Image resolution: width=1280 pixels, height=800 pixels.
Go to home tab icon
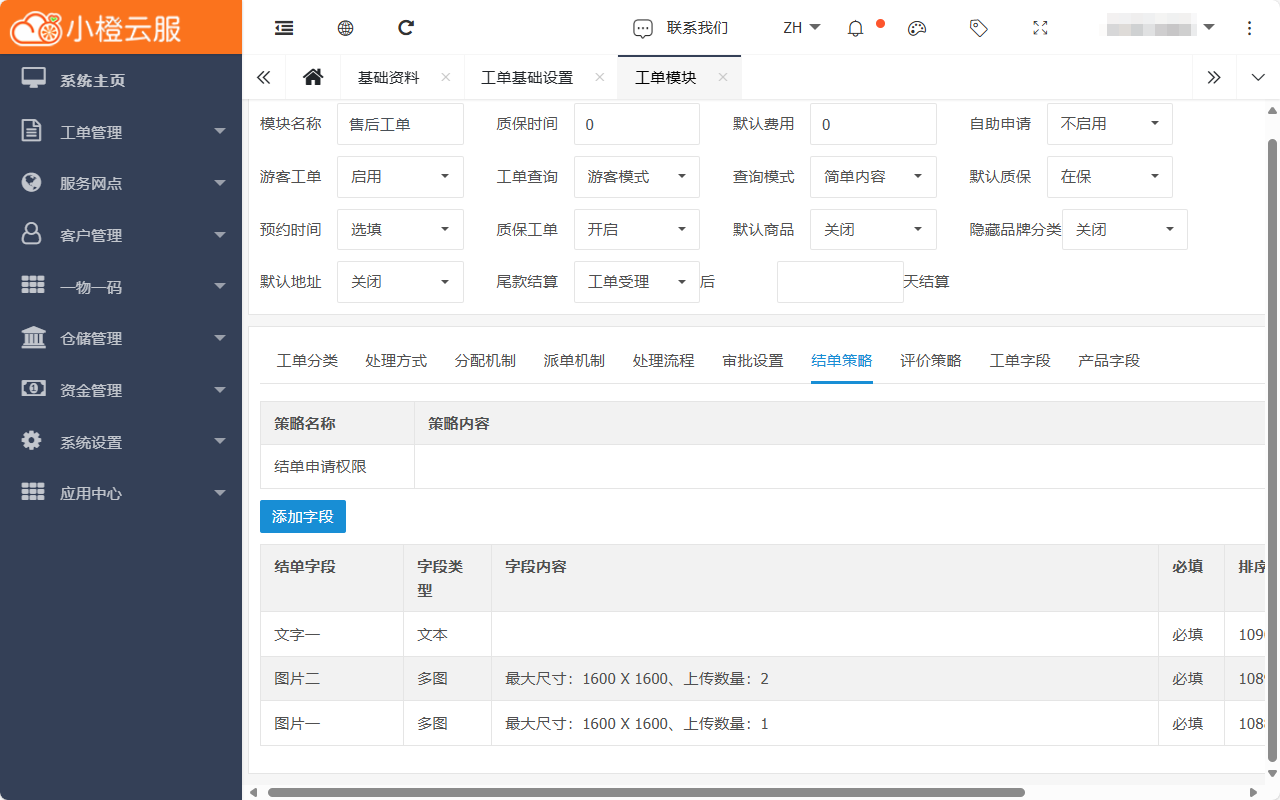(313, 77)
